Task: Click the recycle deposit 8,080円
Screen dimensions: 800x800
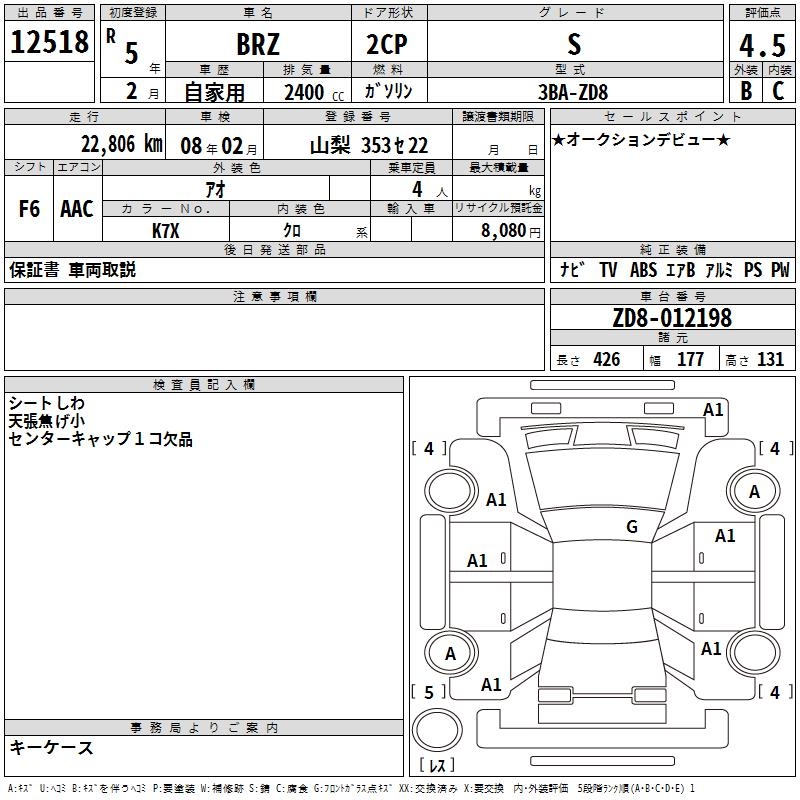Action: click(511, 231)
